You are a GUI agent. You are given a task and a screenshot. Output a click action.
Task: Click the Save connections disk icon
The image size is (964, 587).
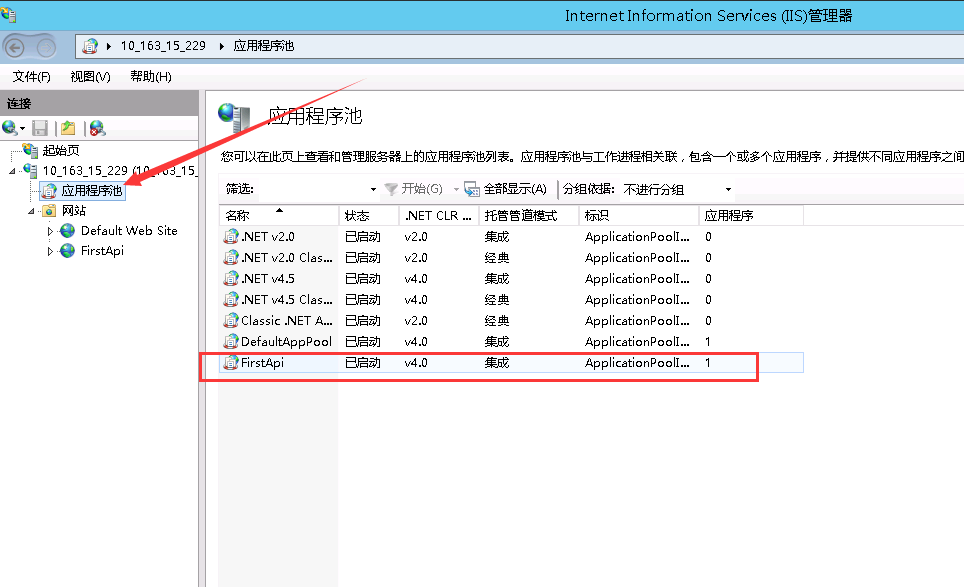point(40,128)
